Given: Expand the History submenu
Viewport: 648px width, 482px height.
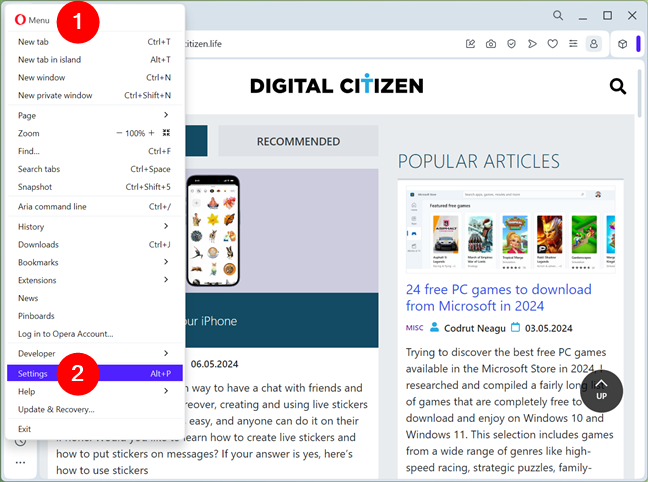Looking at the screenshot, I should coord(95,227).
